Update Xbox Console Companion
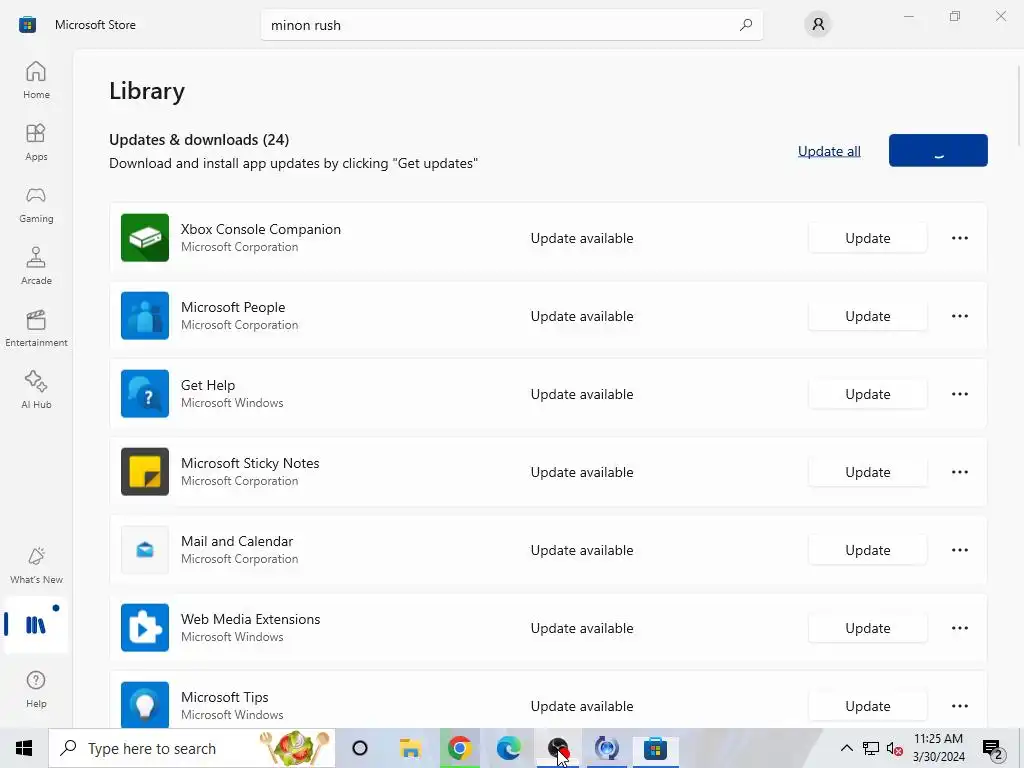 coord(867,238)
